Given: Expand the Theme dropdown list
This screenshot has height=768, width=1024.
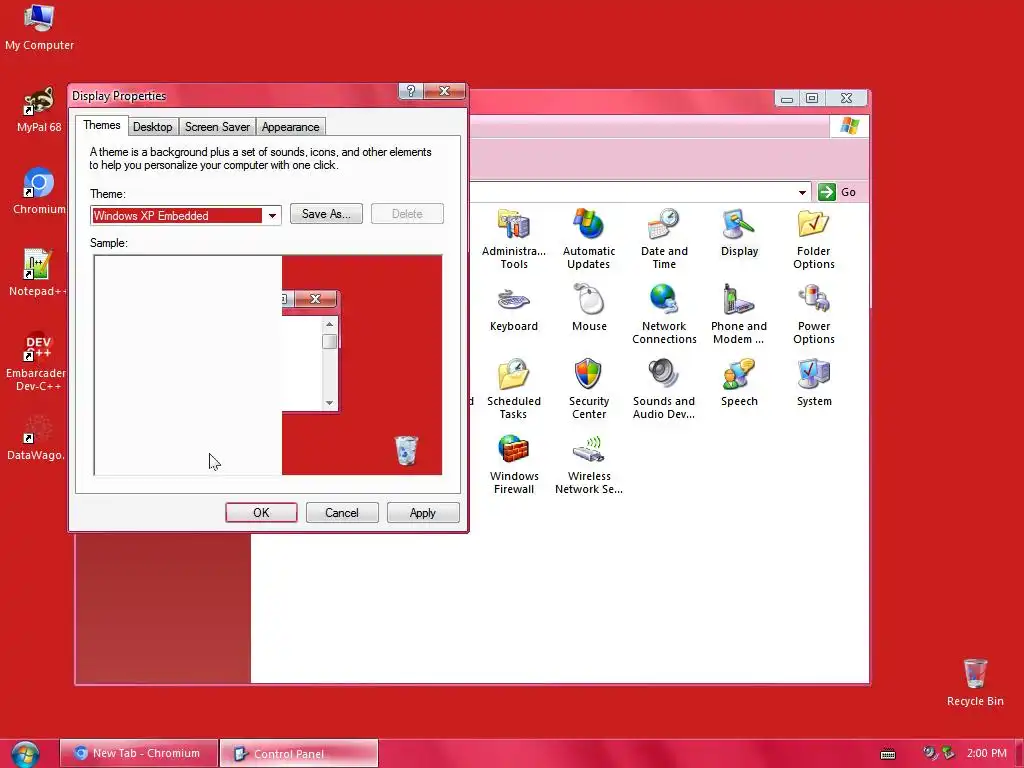Looking at the screenshot, I should point(272,215).
